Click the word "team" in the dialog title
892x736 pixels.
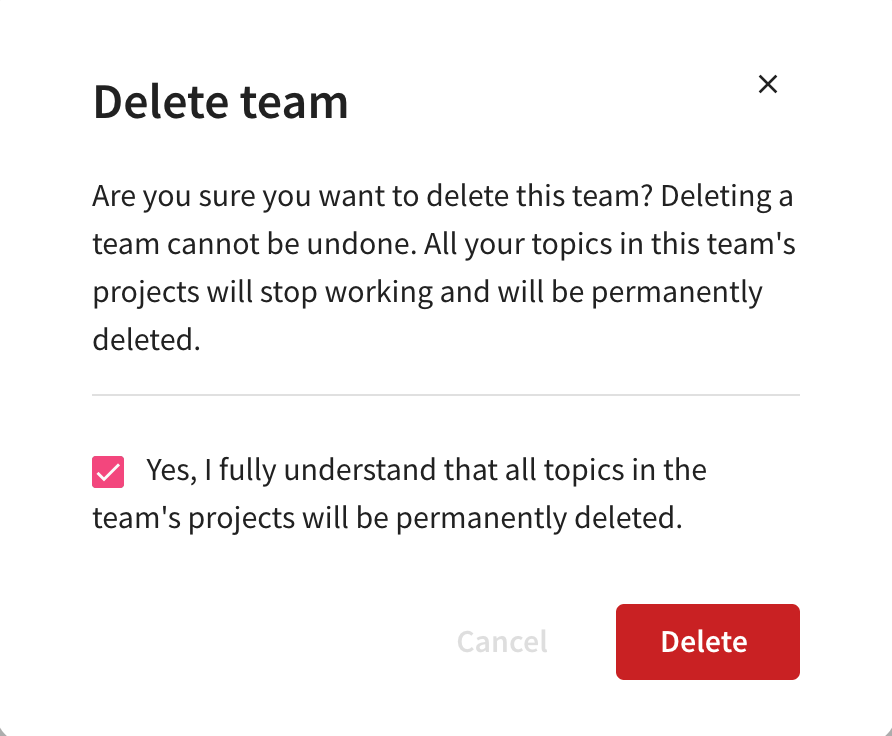point(304,102)
